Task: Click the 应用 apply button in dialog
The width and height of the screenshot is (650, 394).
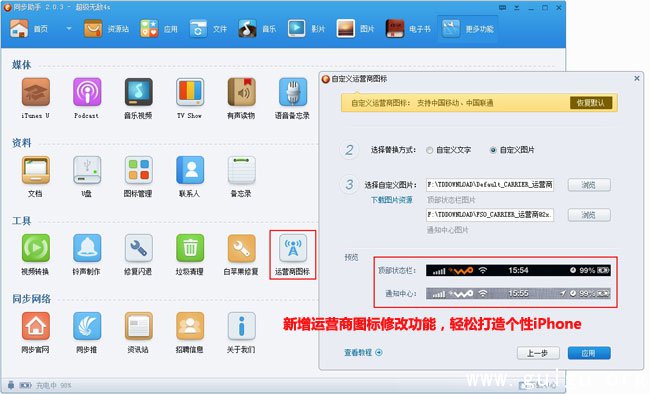Action: [589, 353]
